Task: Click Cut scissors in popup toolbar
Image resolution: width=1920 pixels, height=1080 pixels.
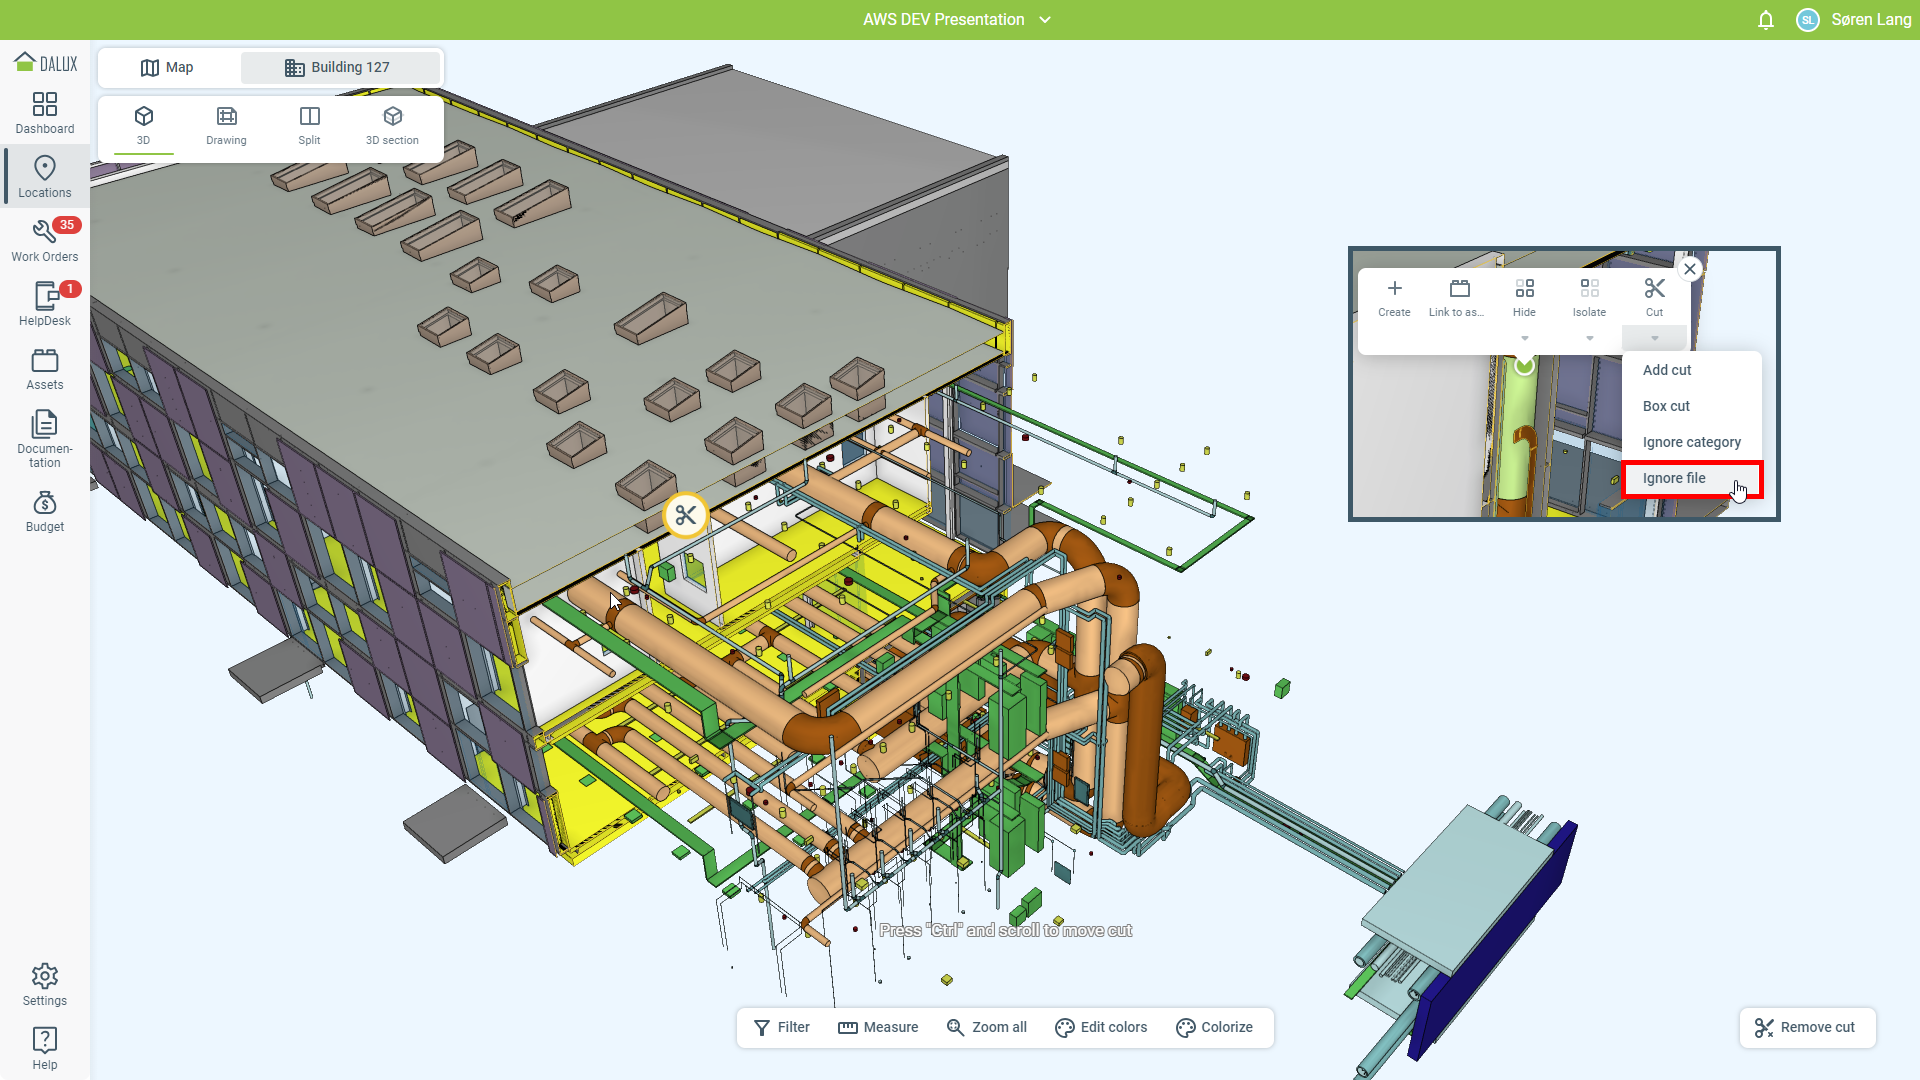Action: [x=1655, y=298]
